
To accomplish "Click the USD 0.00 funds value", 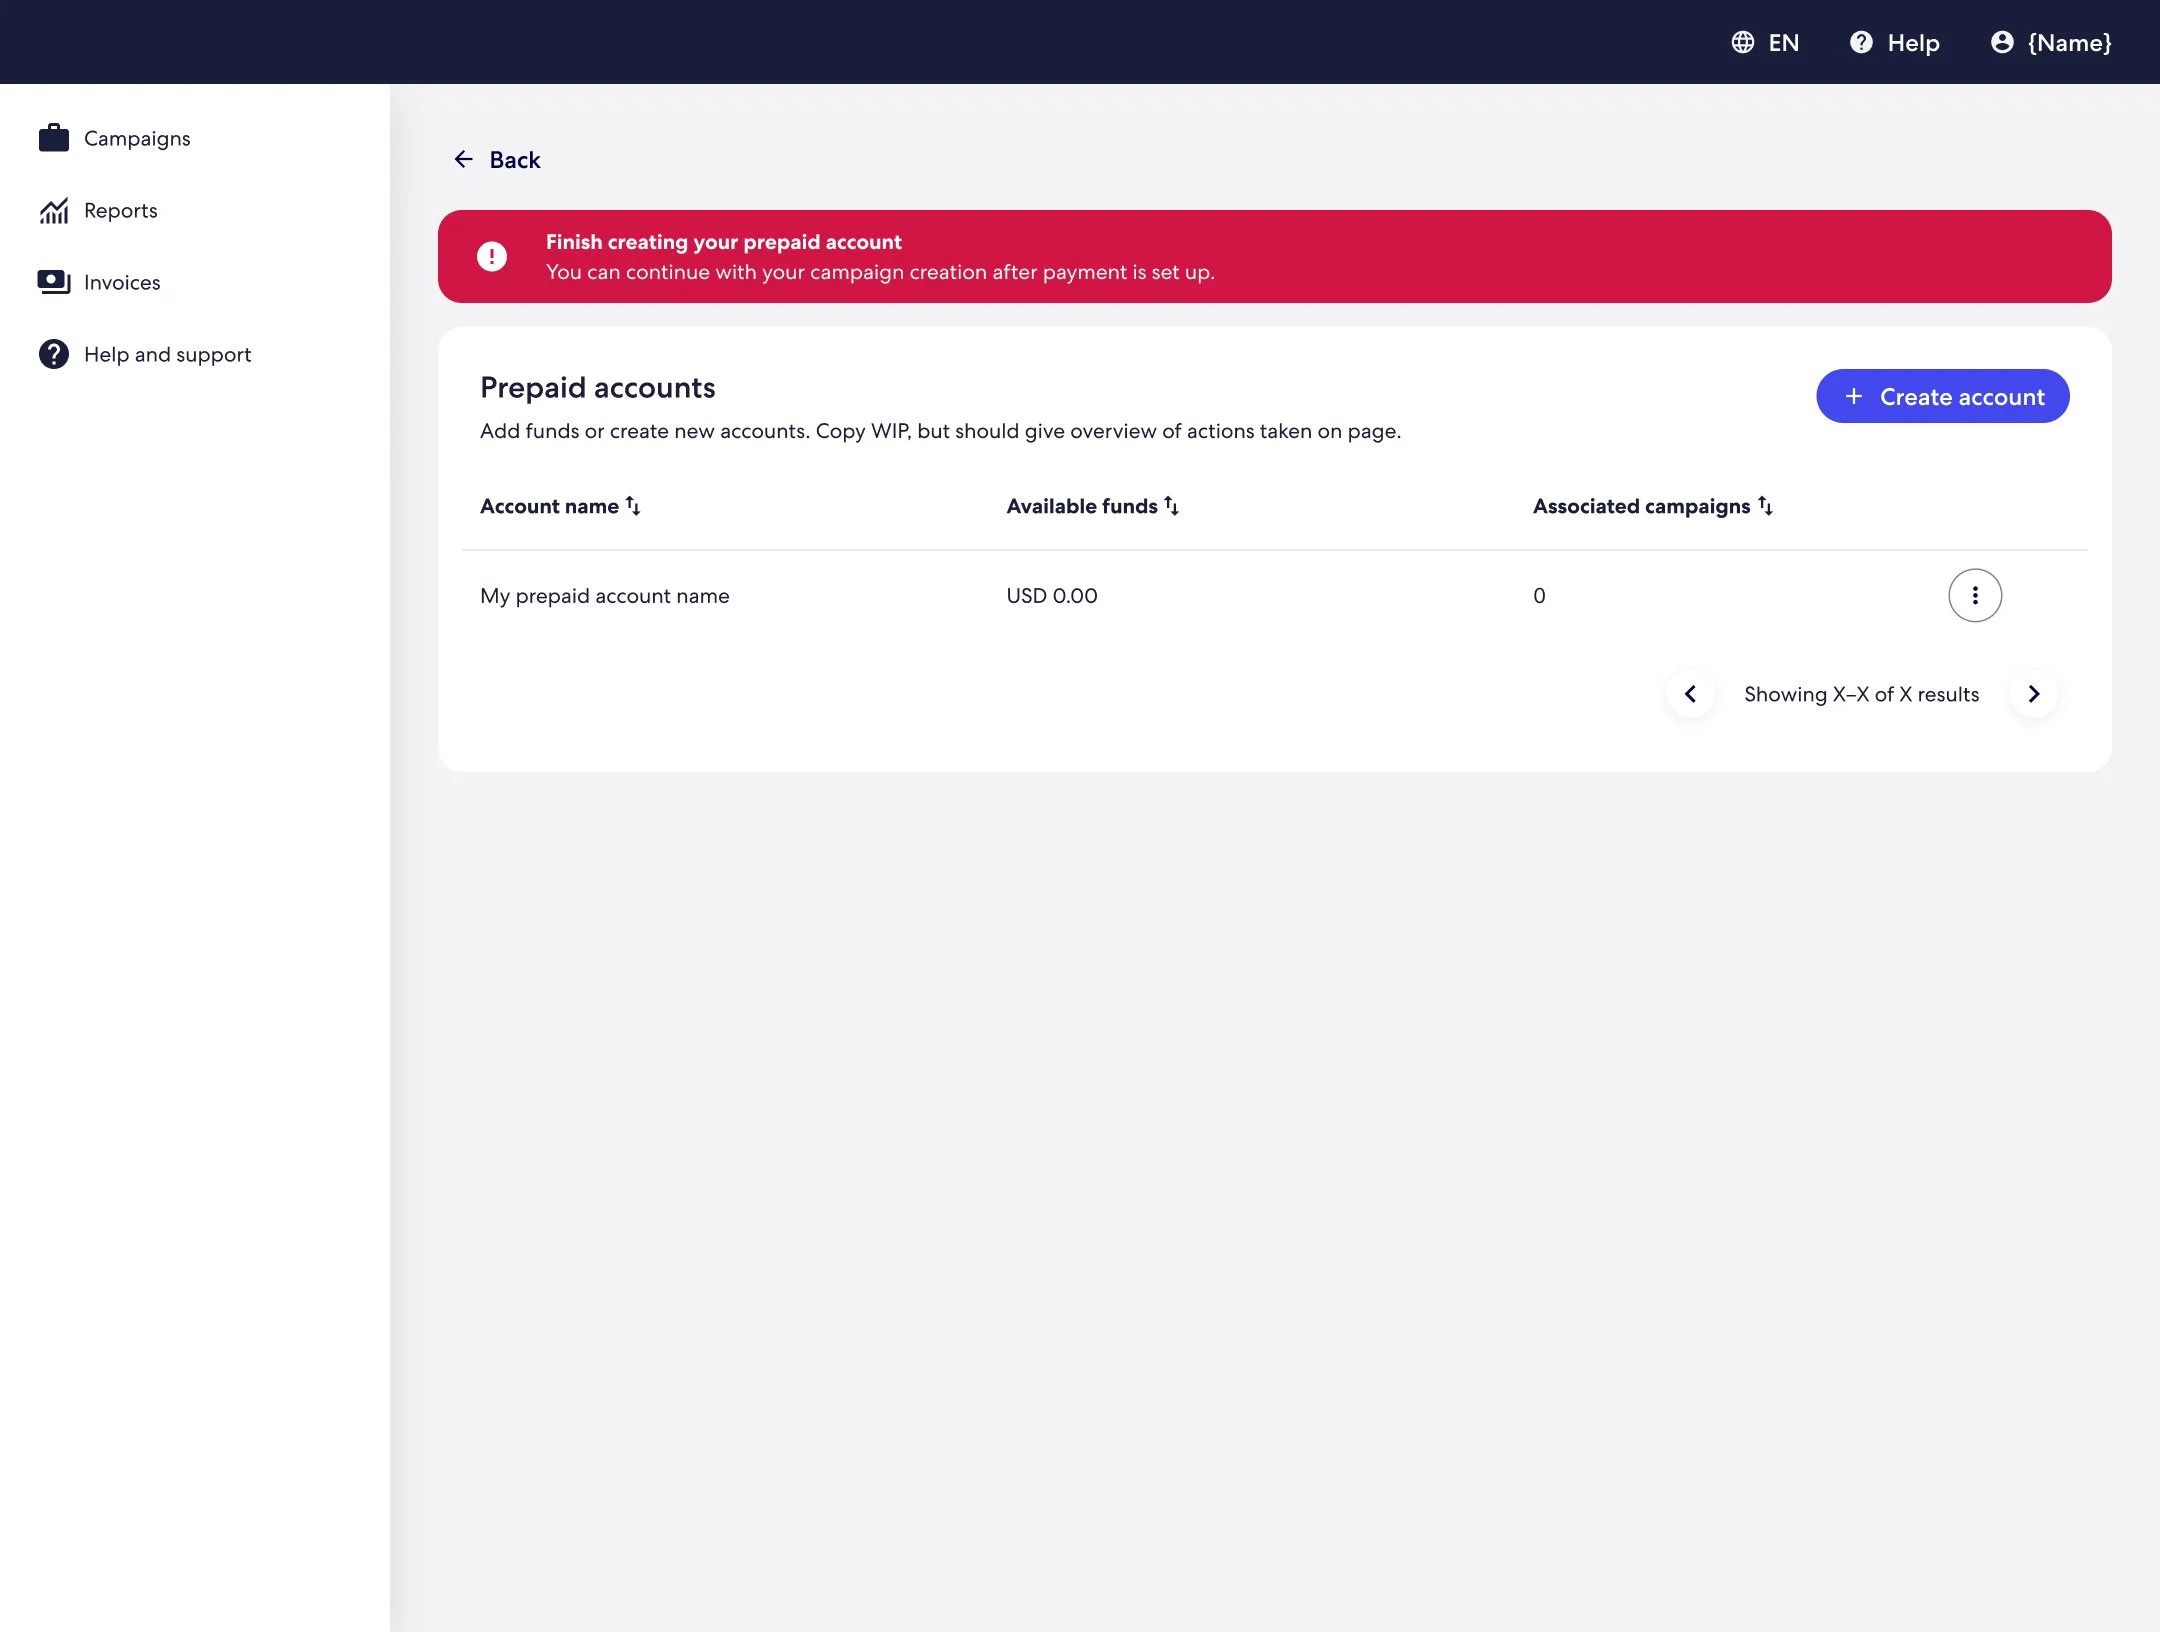I will tap(1052, 596).
